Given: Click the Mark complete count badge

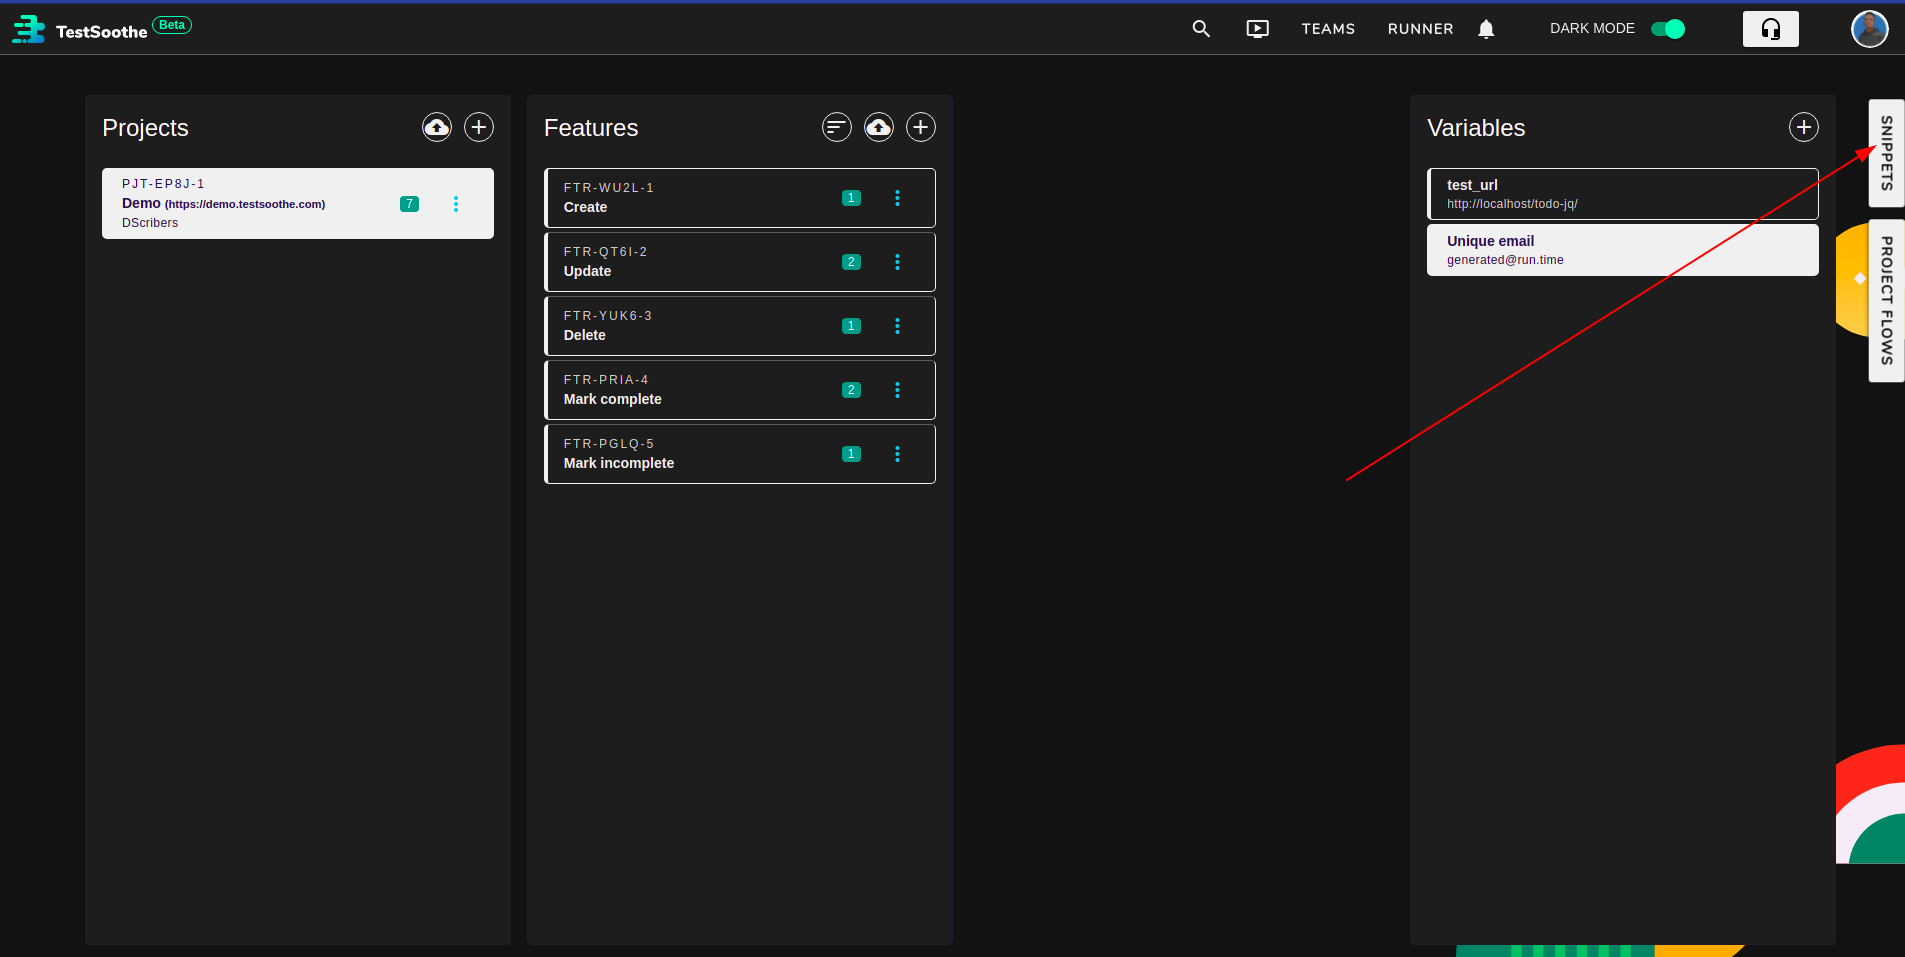Looking at the screenshot, I should click(x=851, y=390).
